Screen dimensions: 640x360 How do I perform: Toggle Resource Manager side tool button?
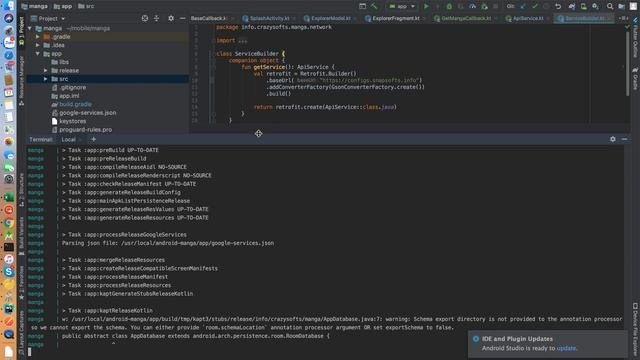tap(22, 80)
